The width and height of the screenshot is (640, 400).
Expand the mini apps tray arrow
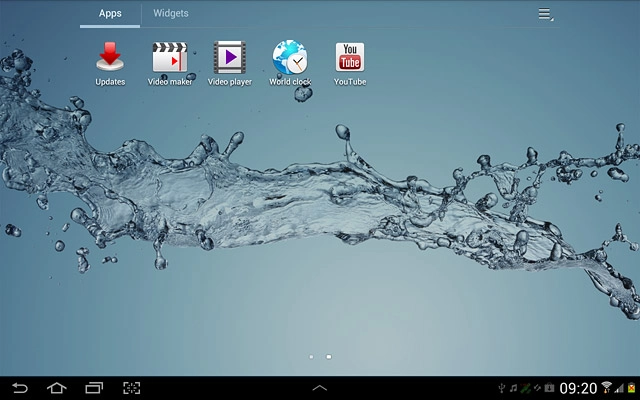click(x=320, y=388)
